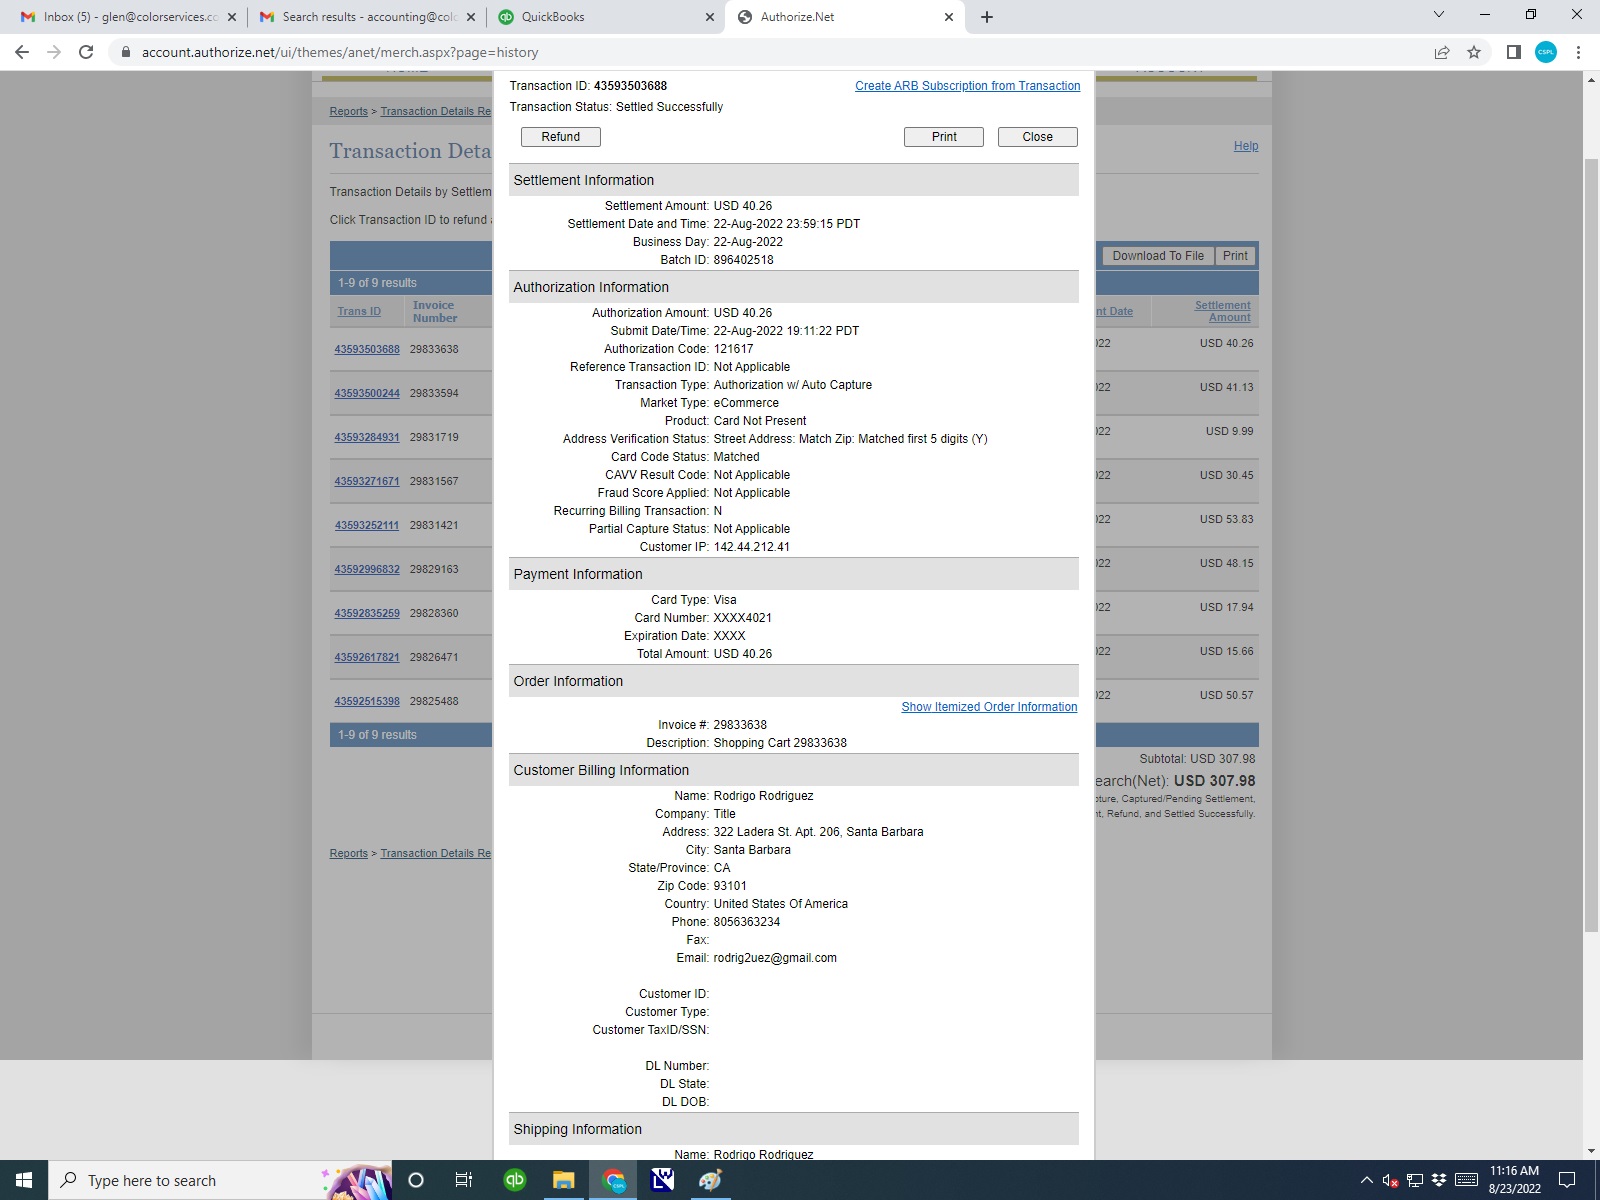
Task: Expand the tab search dropdown arrow
Action: point(1438,15)
